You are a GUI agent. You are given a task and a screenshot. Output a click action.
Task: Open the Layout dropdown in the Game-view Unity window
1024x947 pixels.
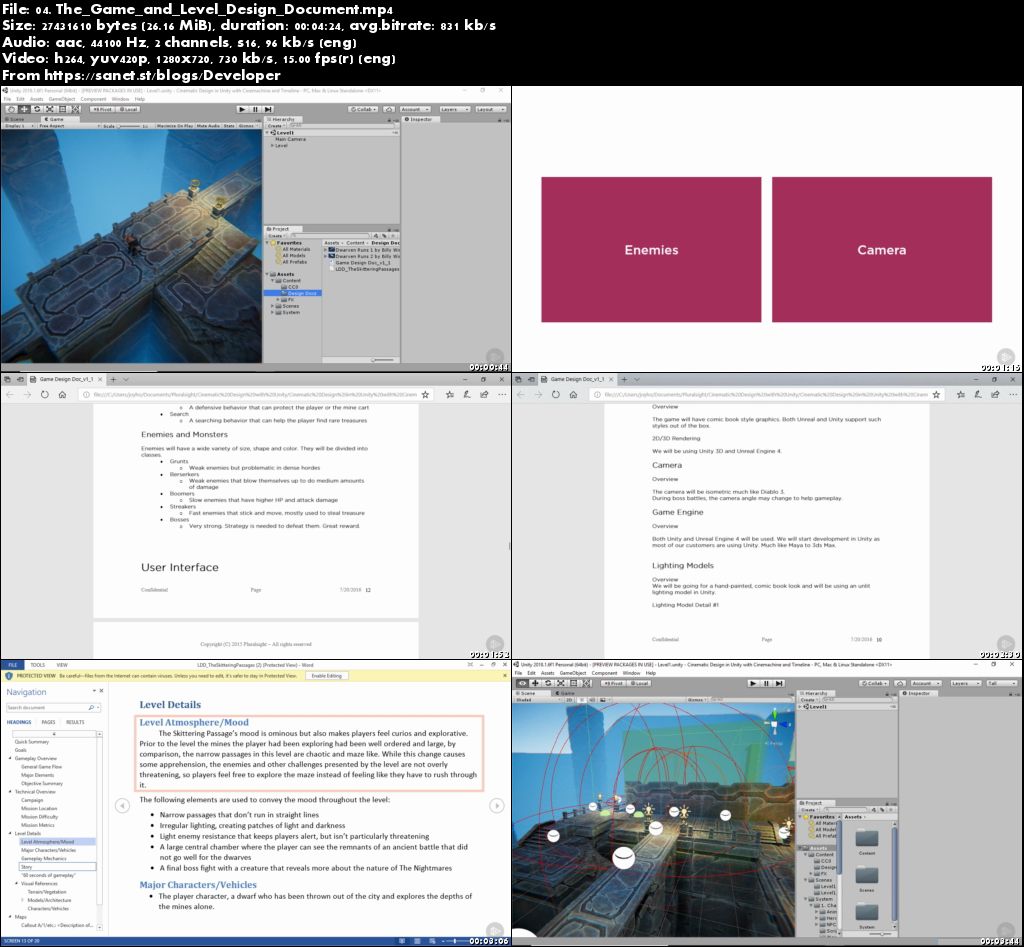point(490,109)
